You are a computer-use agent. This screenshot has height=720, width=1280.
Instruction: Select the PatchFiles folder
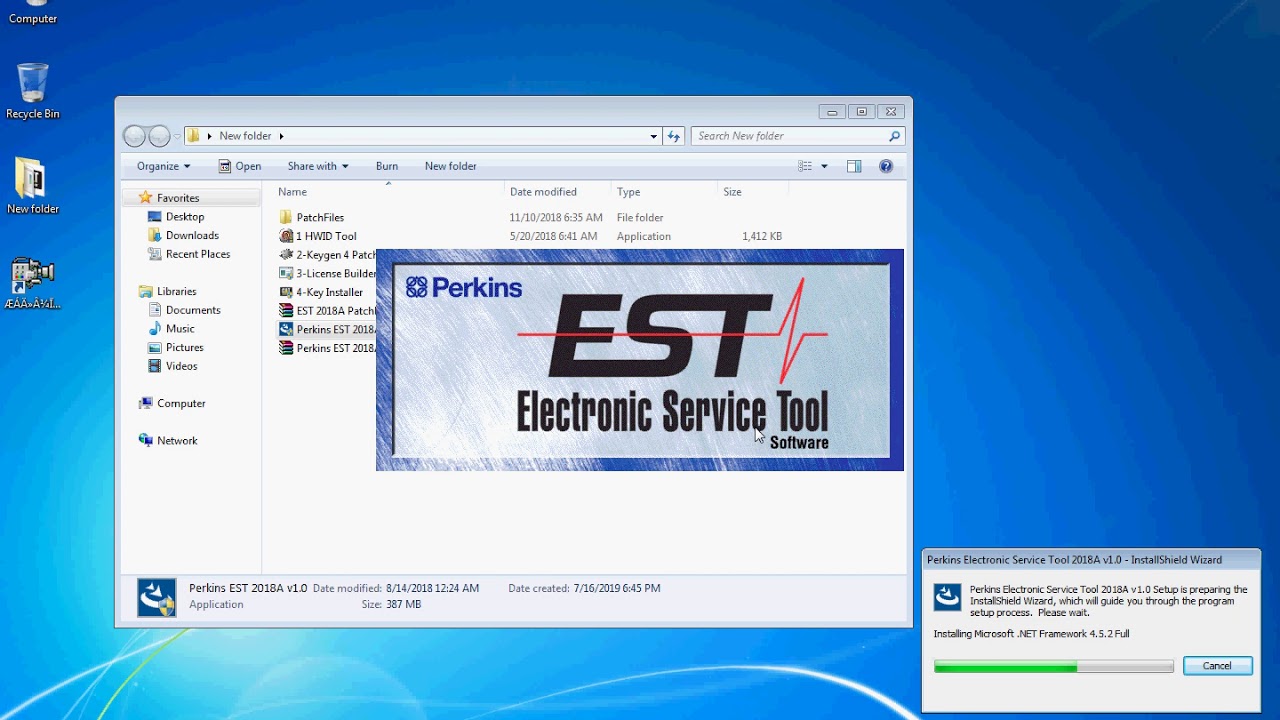[320, 217]
